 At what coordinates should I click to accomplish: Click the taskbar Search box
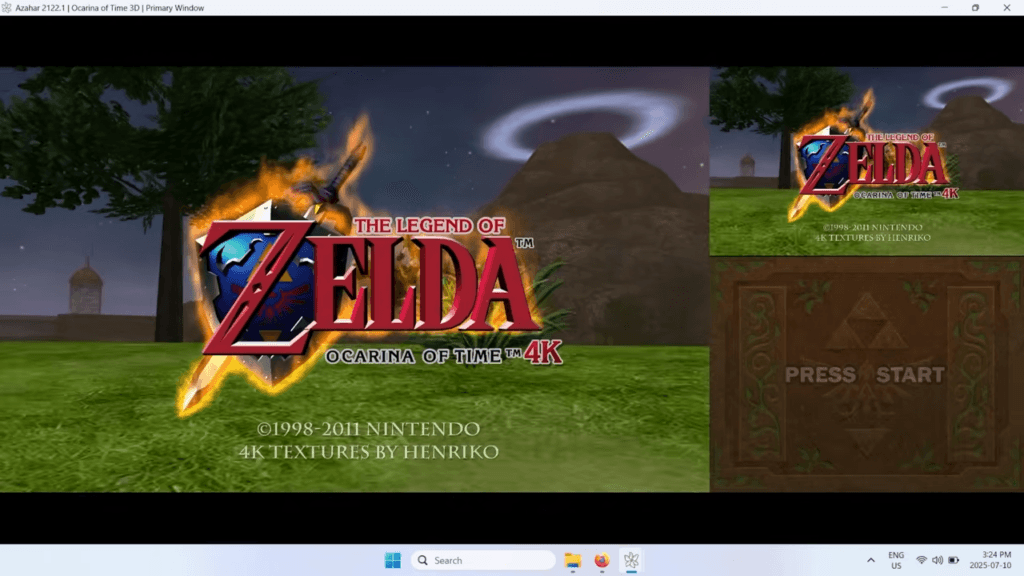point(483,560)
